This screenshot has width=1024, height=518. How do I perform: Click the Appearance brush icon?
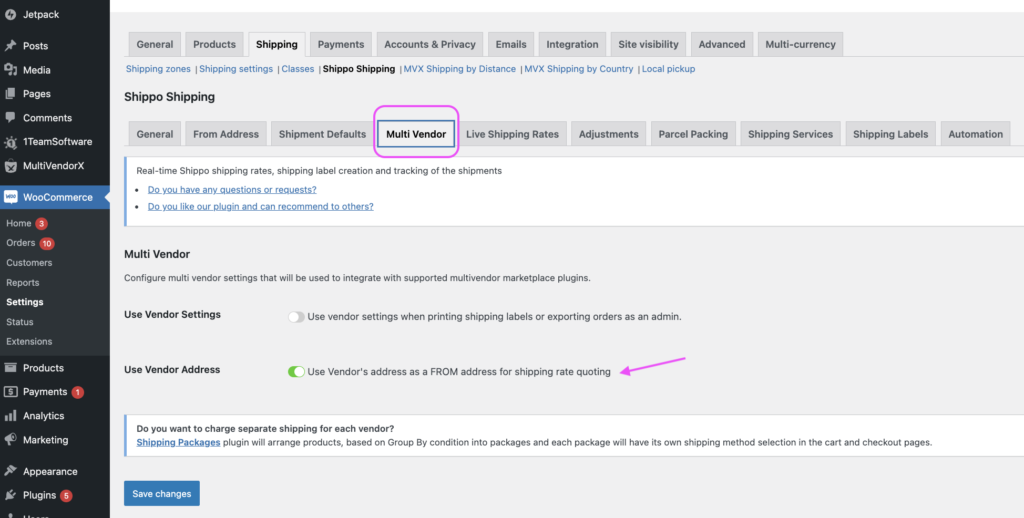(10, 471)
